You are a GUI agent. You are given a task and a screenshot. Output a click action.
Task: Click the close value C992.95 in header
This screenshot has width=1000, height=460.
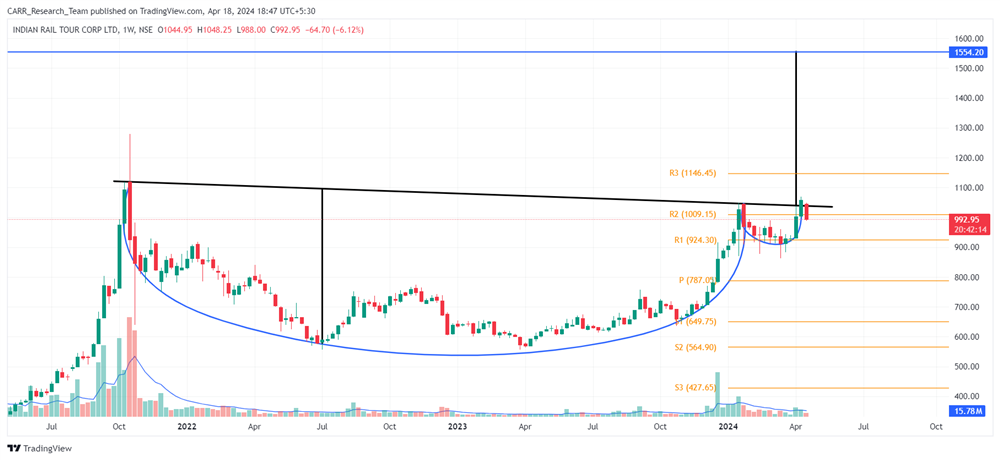[286, 29]
